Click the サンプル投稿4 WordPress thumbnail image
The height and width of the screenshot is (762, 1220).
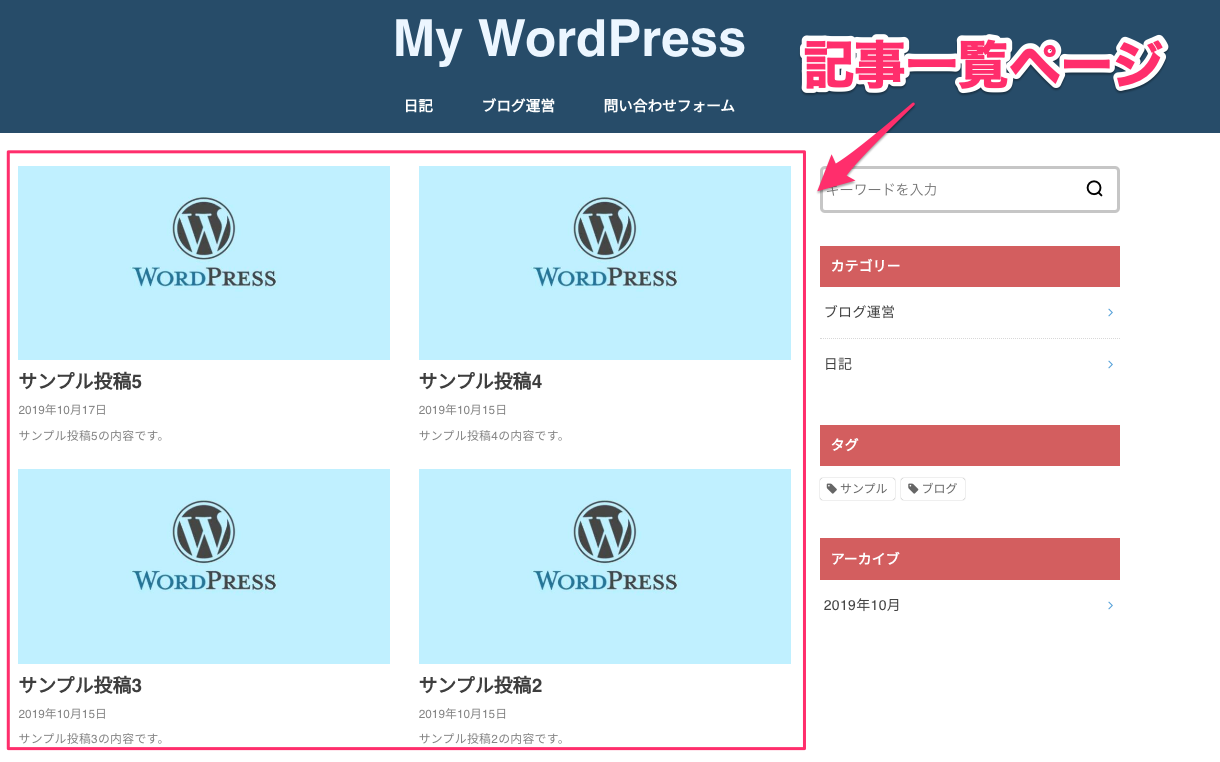pyautogui.click(x=605, y=262)
